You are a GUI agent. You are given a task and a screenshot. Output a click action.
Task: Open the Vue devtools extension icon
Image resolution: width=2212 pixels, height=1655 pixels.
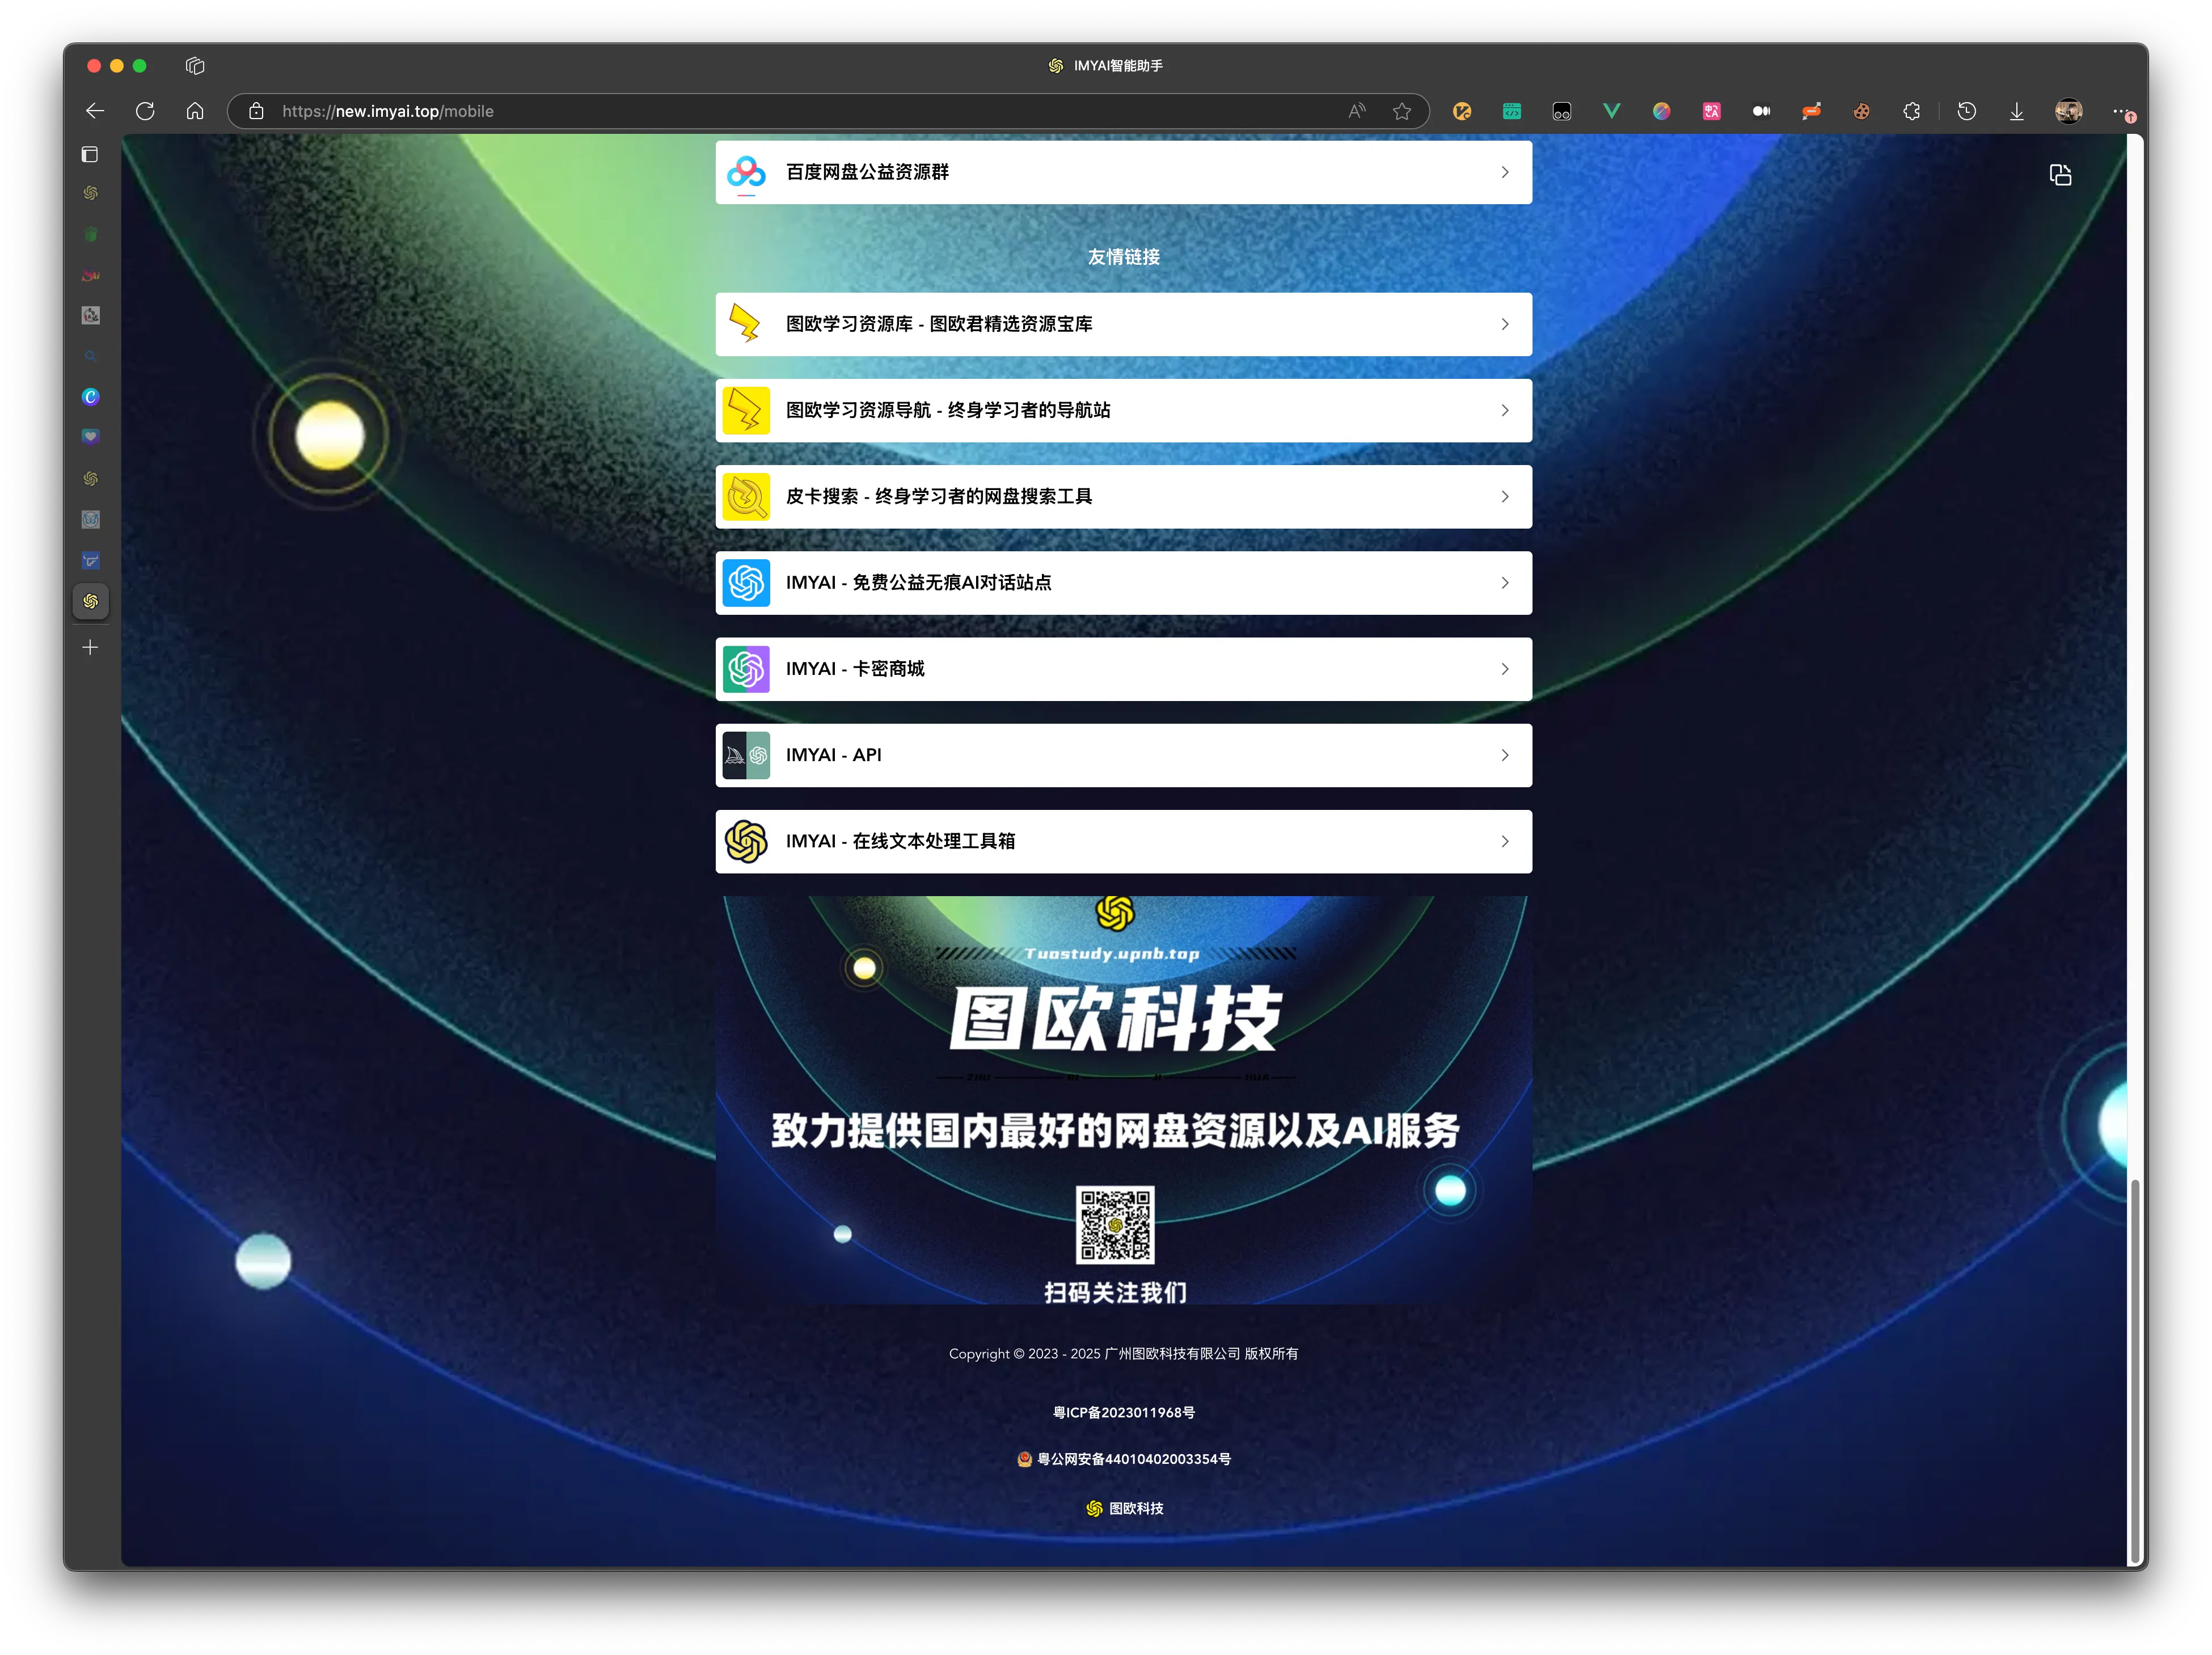(x=1611, y=111)
